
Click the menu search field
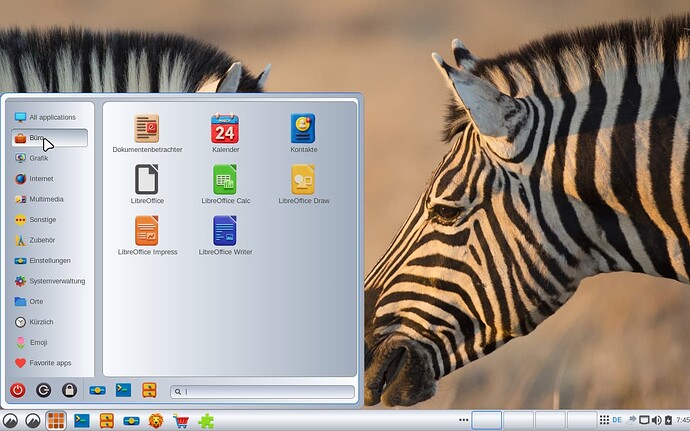coord(263,391)
